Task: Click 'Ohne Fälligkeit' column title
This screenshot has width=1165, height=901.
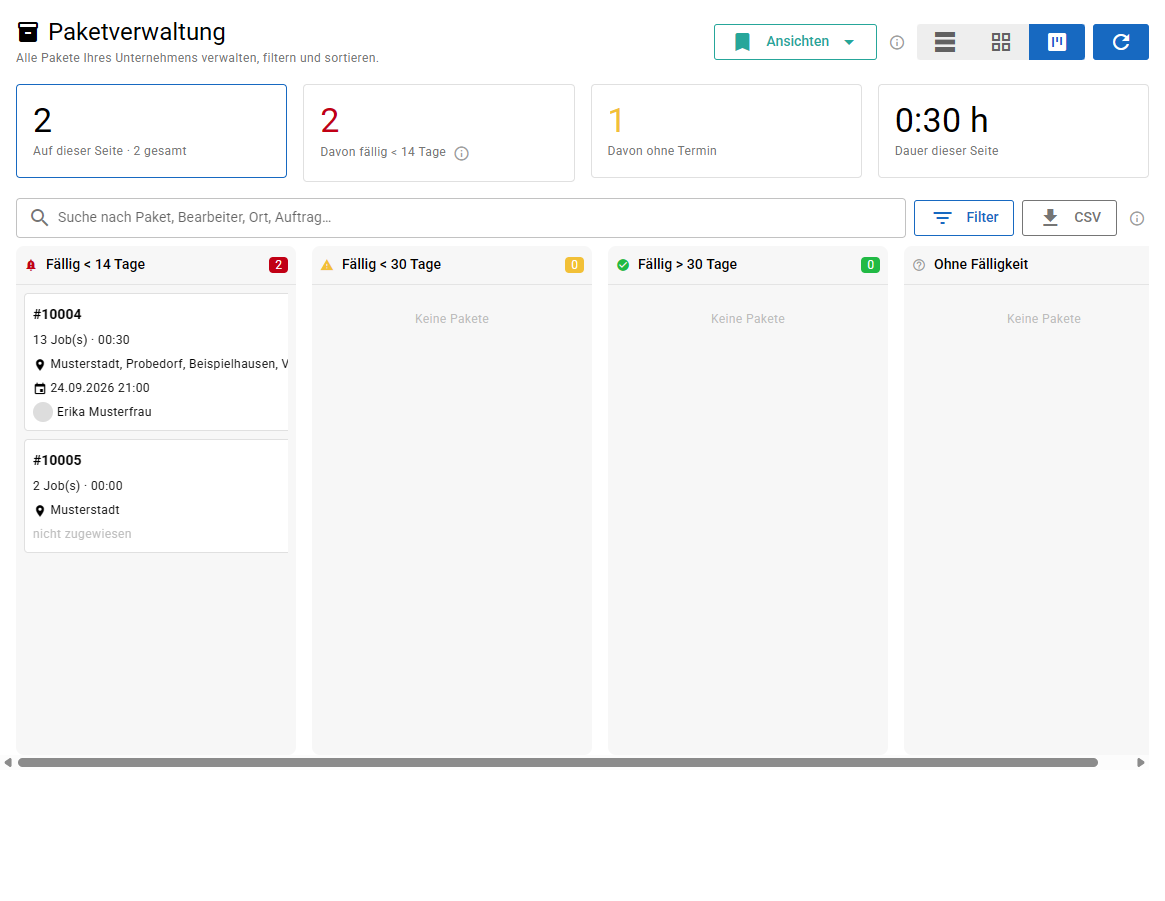Action: (x=981, y=264)
